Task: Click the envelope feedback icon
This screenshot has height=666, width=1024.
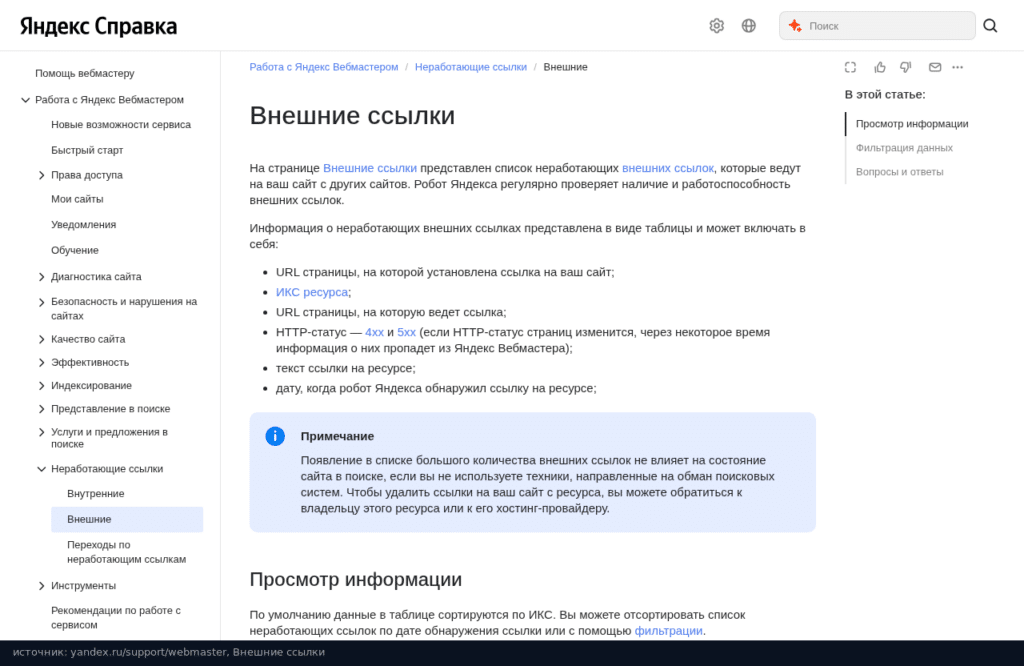Action: (935, 67)
